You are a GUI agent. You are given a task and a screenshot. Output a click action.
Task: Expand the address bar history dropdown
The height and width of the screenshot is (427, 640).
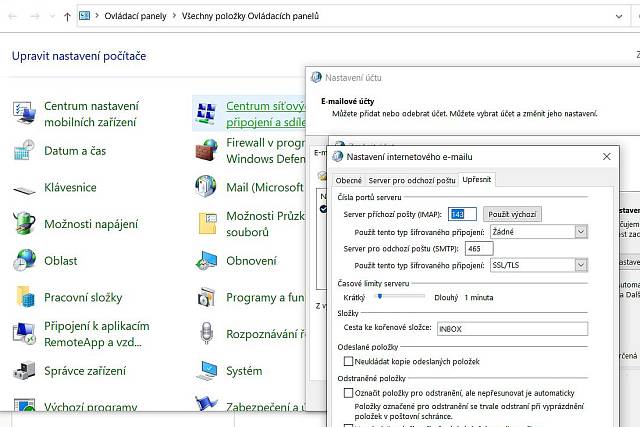619,16
